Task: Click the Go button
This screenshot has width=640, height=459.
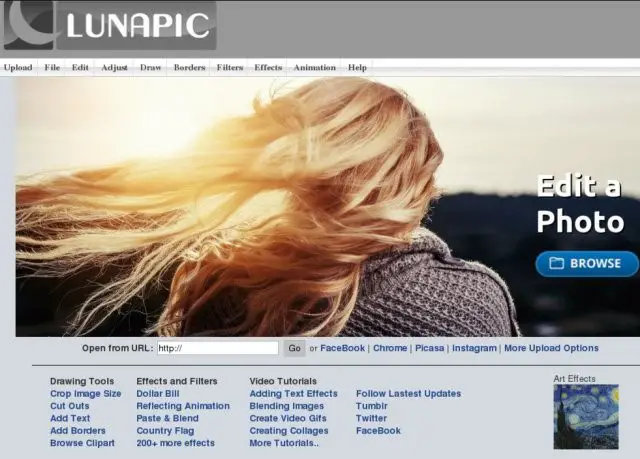Action: 294,348
